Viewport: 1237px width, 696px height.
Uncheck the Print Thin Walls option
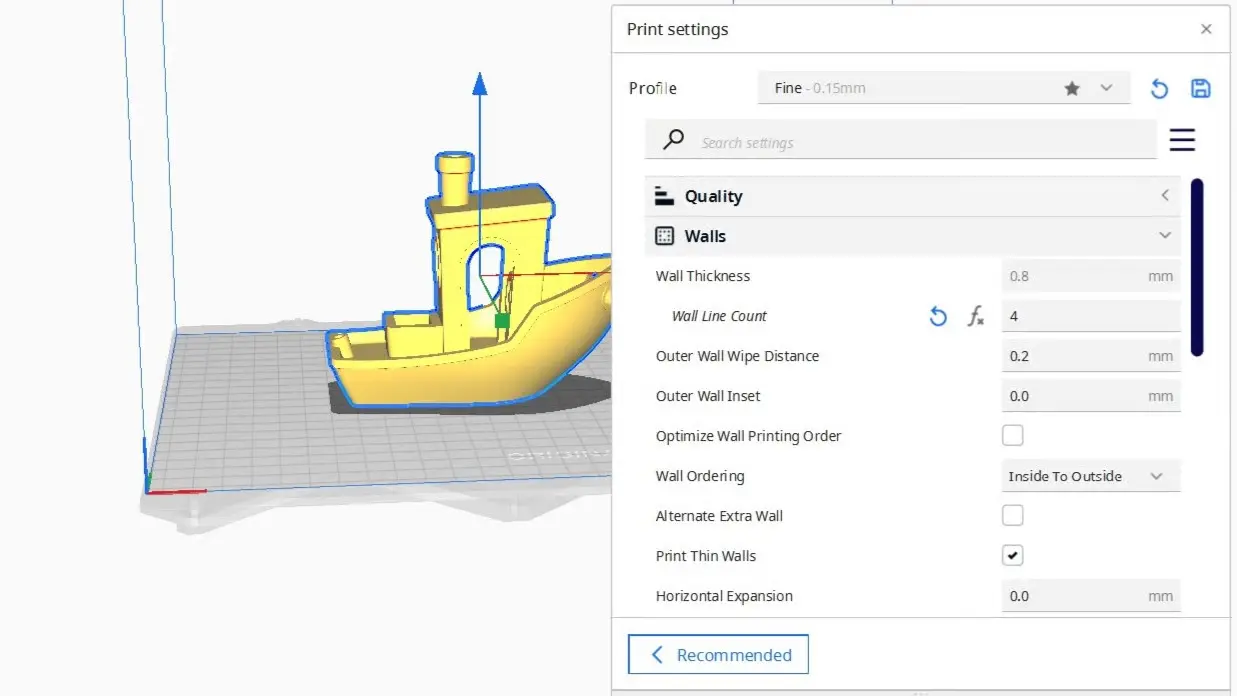(1013, 556)
